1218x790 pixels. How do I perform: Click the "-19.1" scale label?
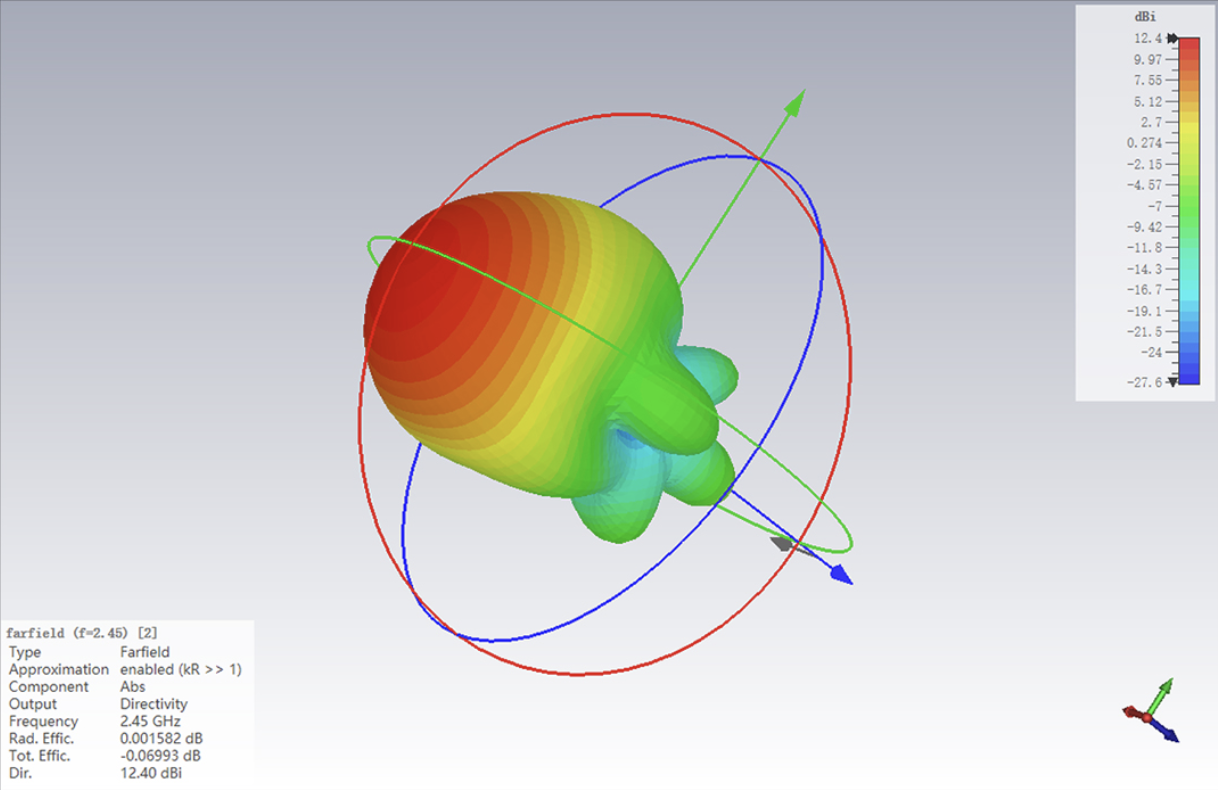(1145, 311)
